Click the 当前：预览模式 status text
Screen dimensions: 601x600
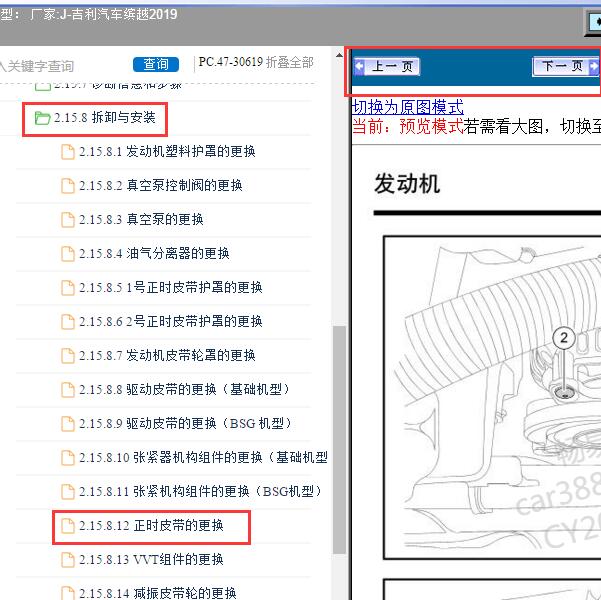coord(407,126)
